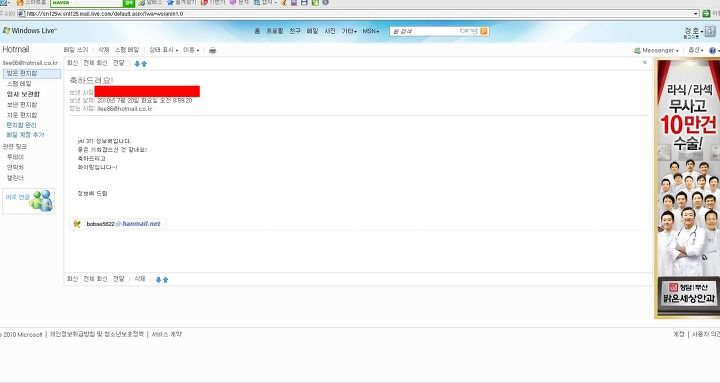Click the butterfly icon beside hanmail address
Screen dimensions: 720x383
click(77, 224)
